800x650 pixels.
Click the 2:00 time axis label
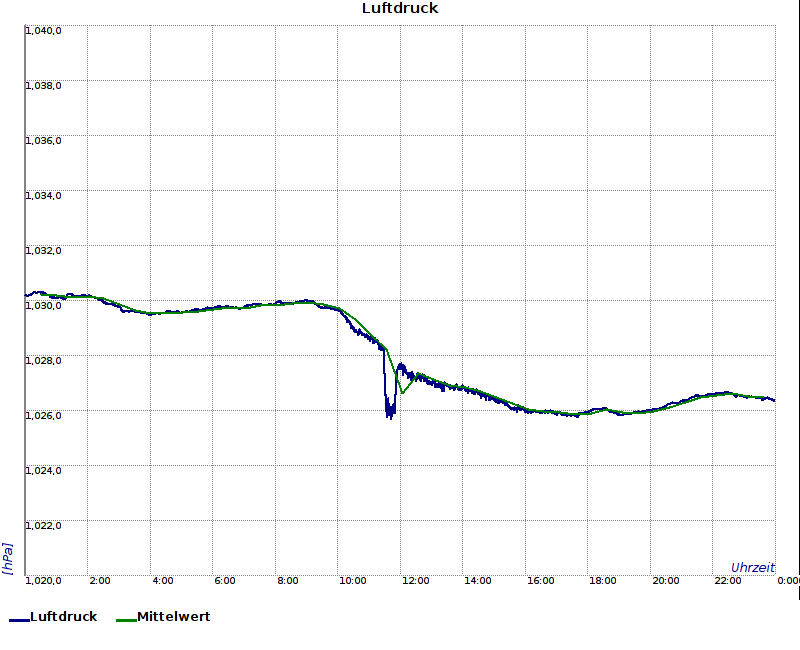[x=99, y=581]
